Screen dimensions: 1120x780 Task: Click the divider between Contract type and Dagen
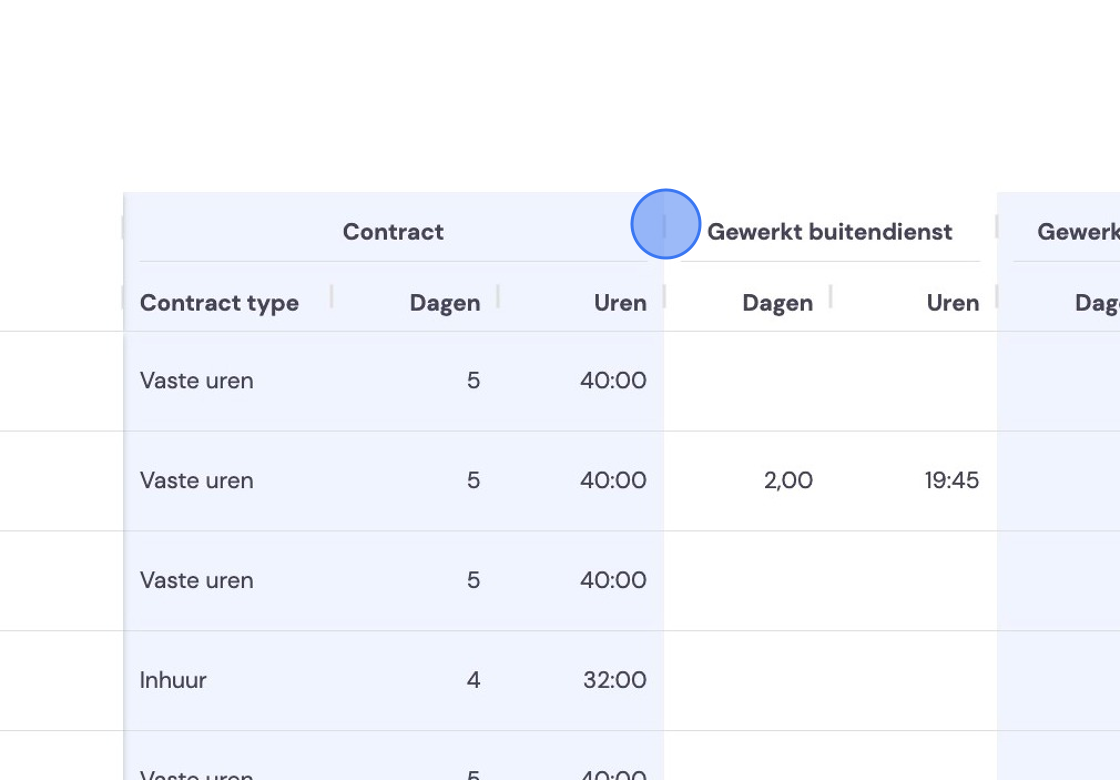click(x=331, y=296)
